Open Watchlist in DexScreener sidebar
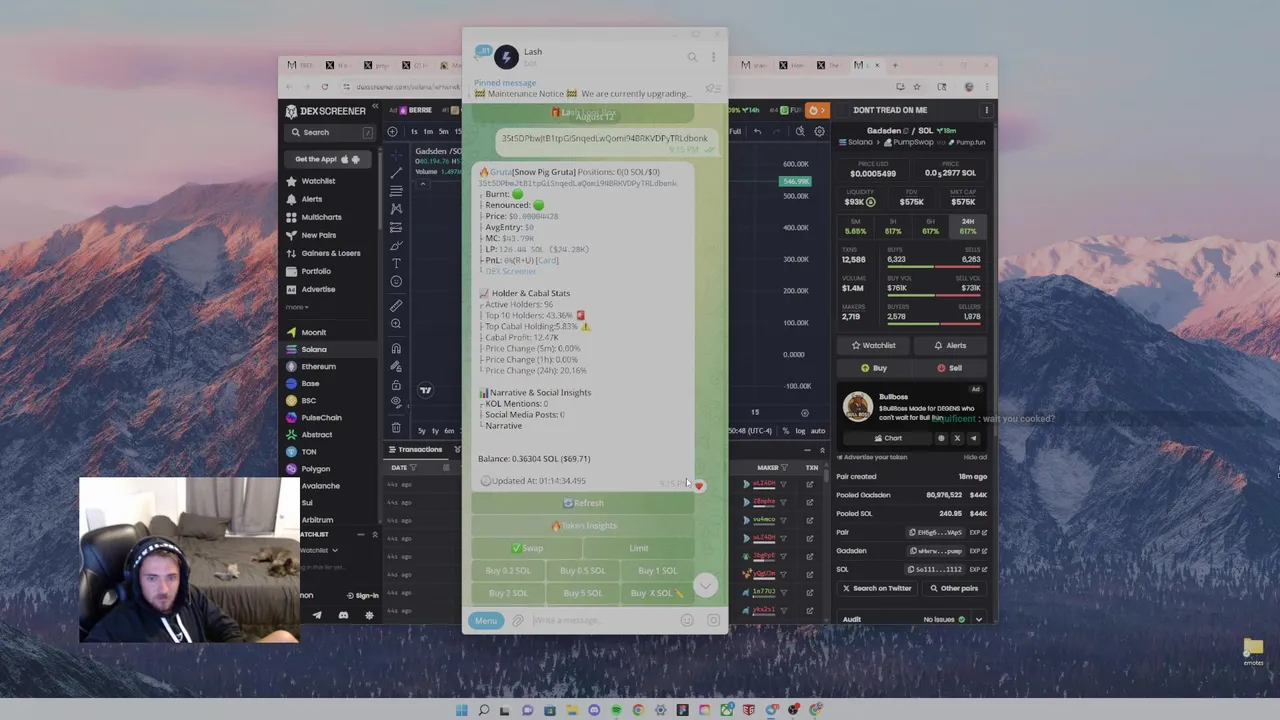Viewport: 1280px width, 720px height. (x=318, y=181)
